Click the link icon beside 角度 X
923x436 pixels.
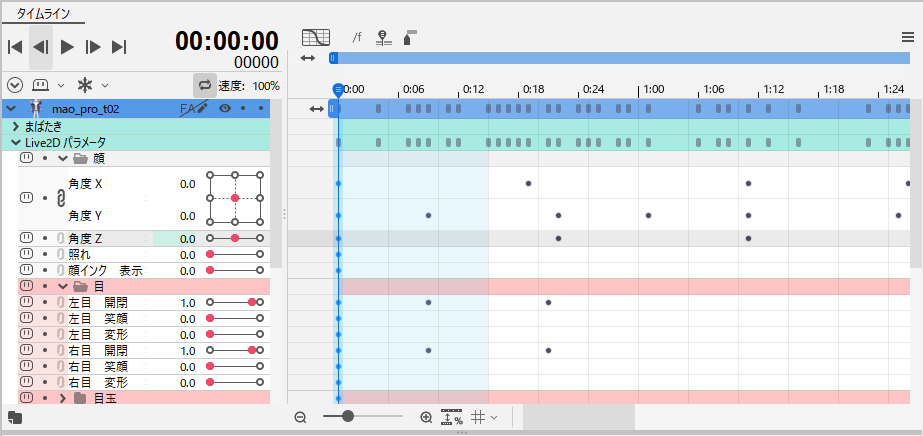coord(46,199)
